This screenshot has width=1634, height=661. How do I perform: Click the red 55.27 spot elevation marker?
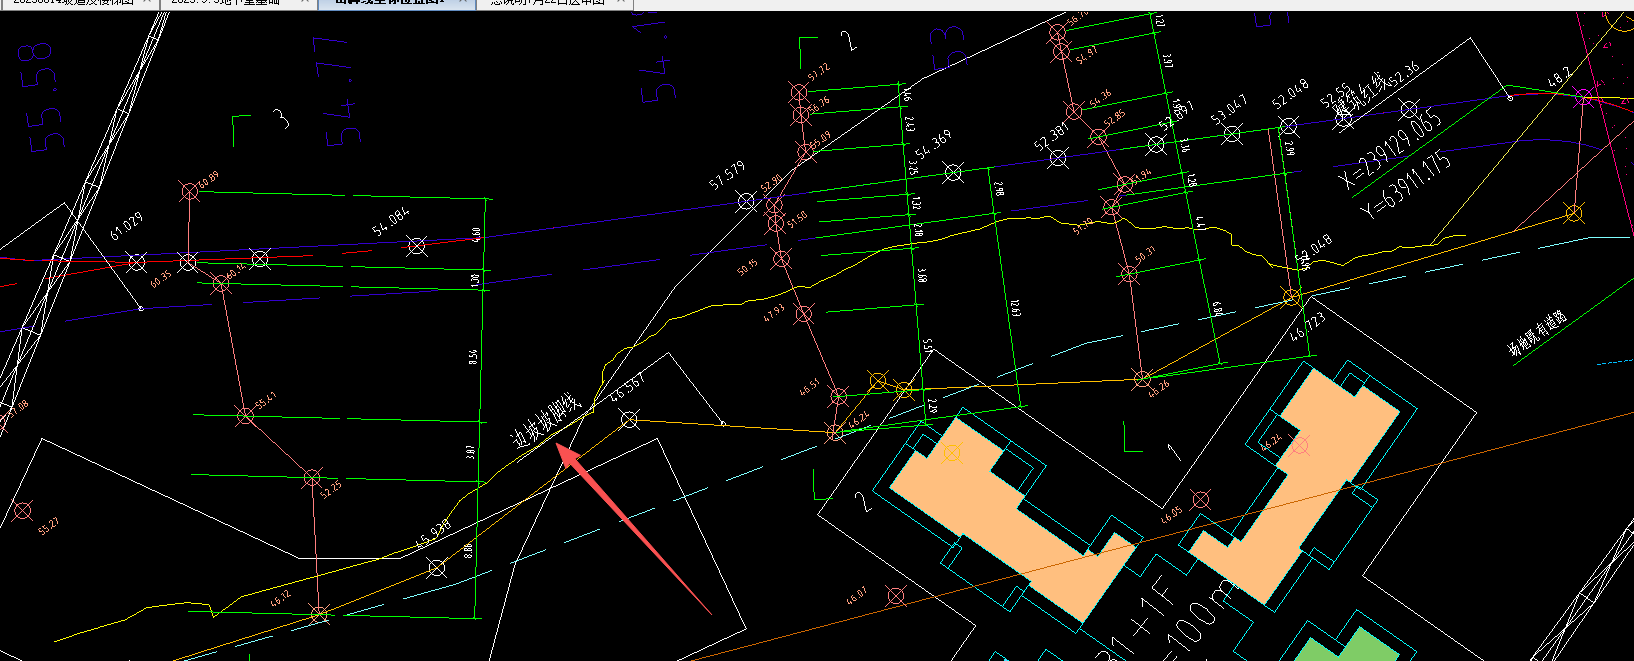coord(22,511)
